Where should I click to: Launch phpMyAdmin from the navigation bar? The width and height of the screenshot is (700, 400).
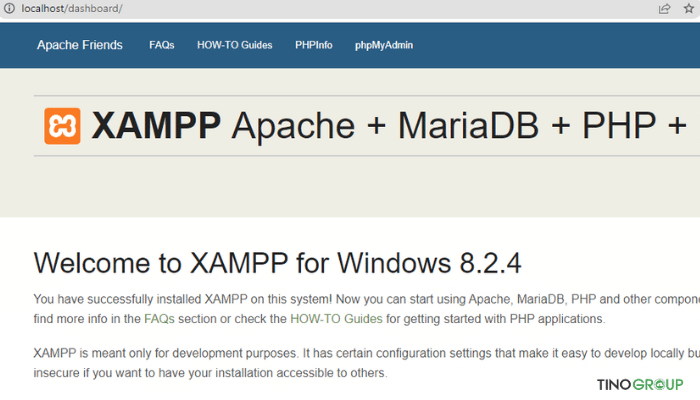(x=384, y=45)
